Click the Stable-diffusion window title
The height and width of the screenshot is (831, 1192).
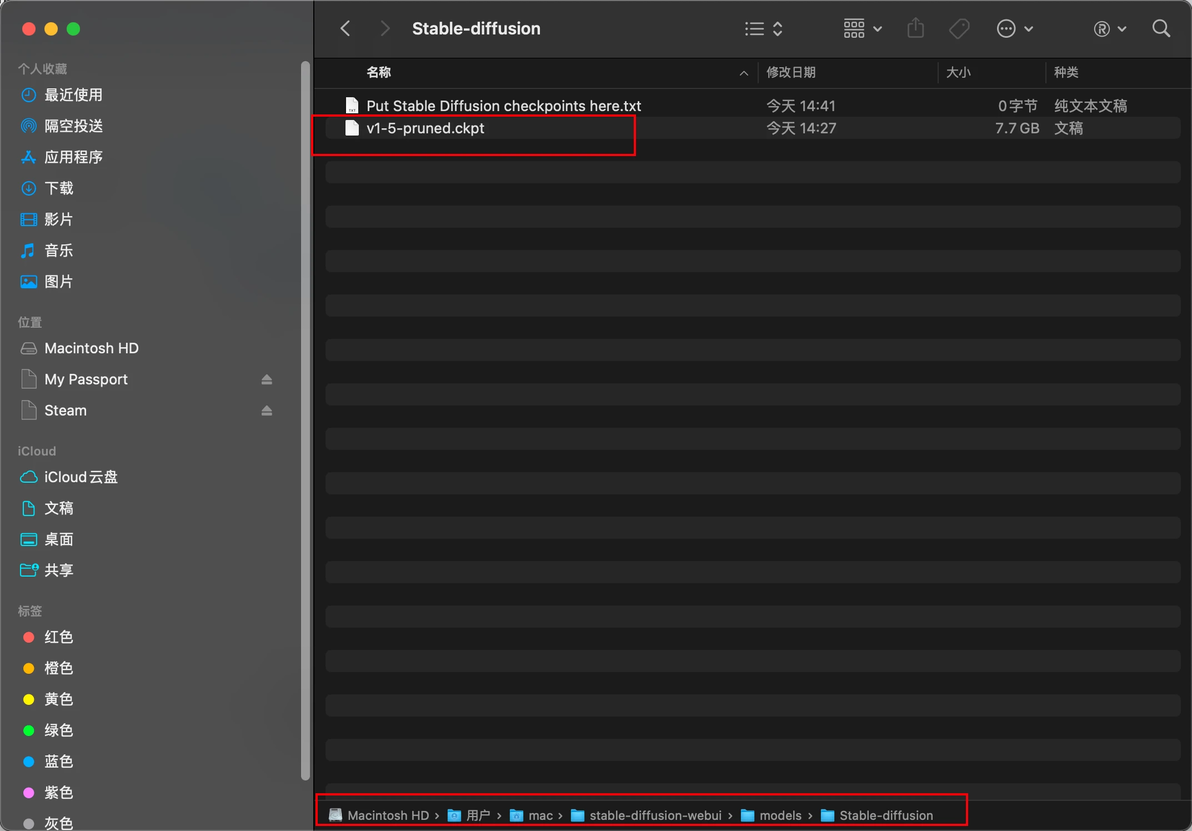click(x=476, y=29)
